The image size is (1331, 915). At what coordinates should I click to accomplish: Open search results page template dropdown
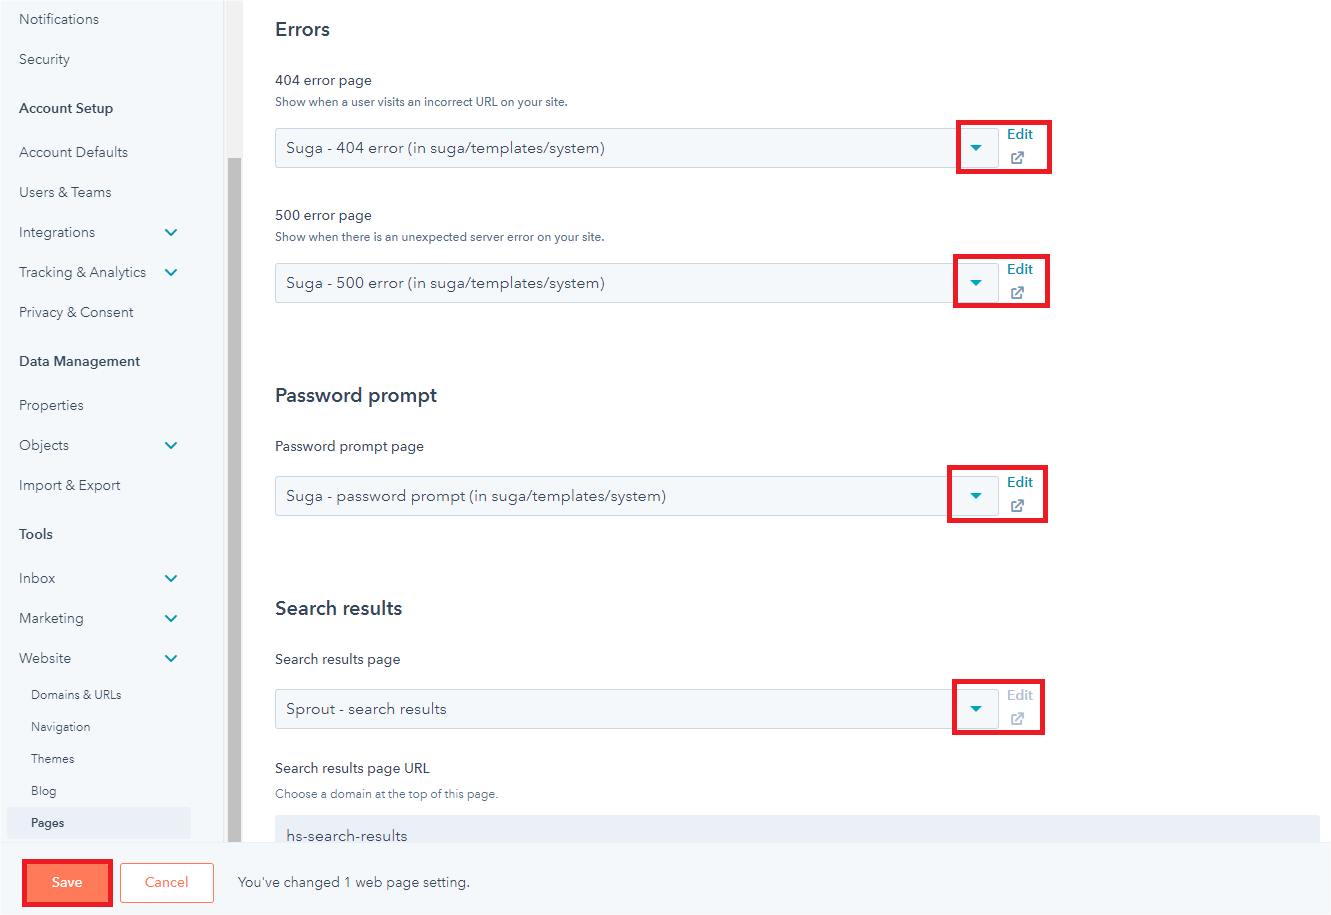coord(976,709)
